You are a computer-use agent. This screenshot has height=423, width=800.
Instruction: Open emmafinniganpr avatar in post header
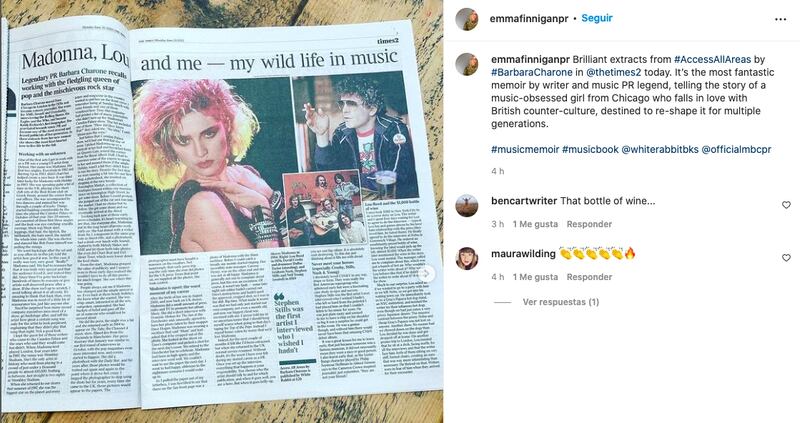[x=467, y=19]
